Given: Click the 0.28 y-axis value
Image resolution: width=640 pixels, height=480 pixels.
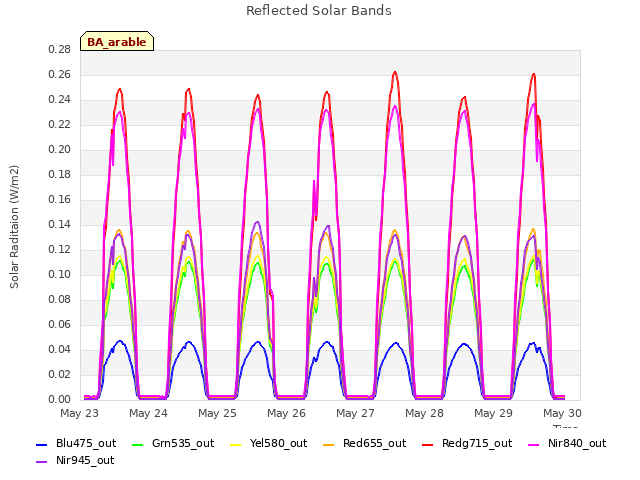Looking at the screenshot, I should (x=60, y=49).
